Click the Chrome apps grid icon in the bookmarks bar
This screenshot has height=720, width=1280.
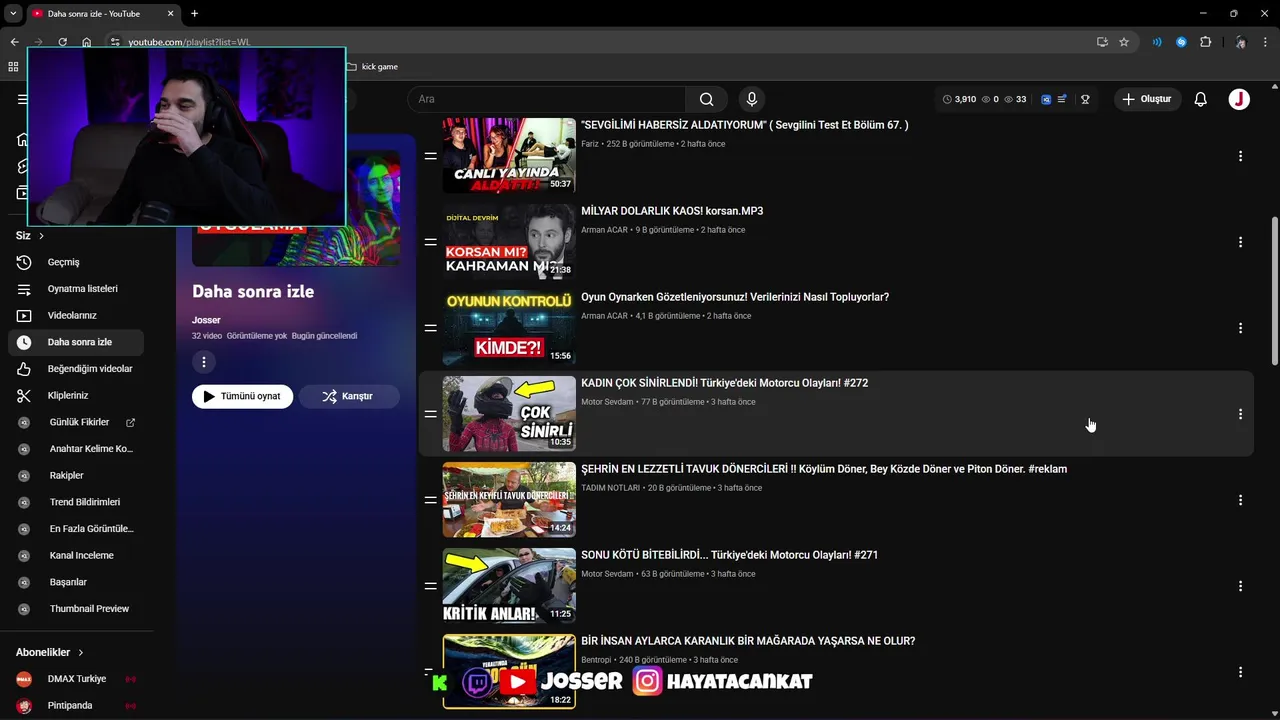click(13, 67)
